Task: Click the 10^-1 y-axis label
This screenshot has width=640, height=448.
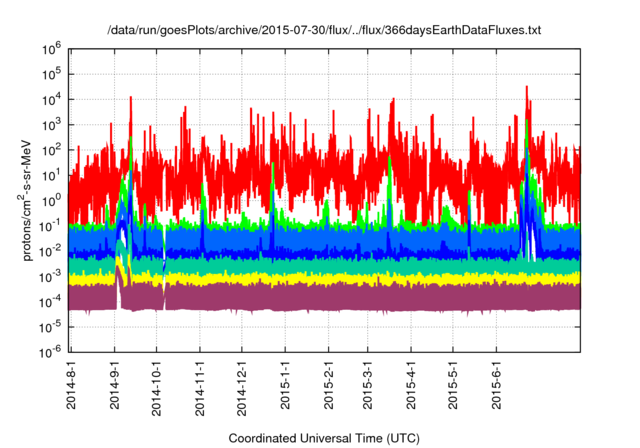Action: click(51, 226)
